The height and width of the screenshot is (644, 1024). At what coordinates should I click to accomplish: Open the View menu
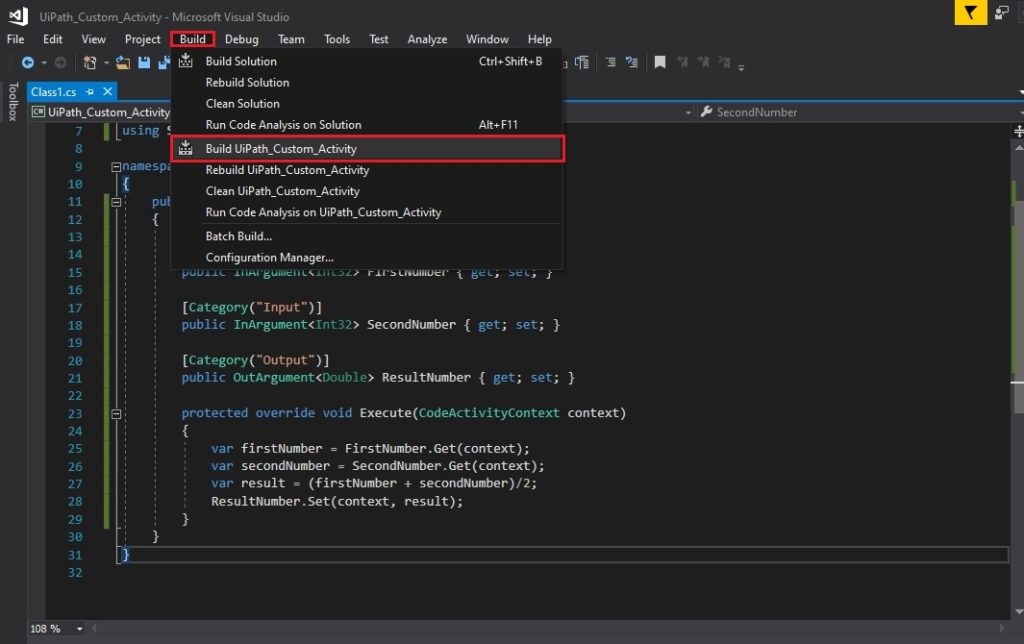coord(93,39)
